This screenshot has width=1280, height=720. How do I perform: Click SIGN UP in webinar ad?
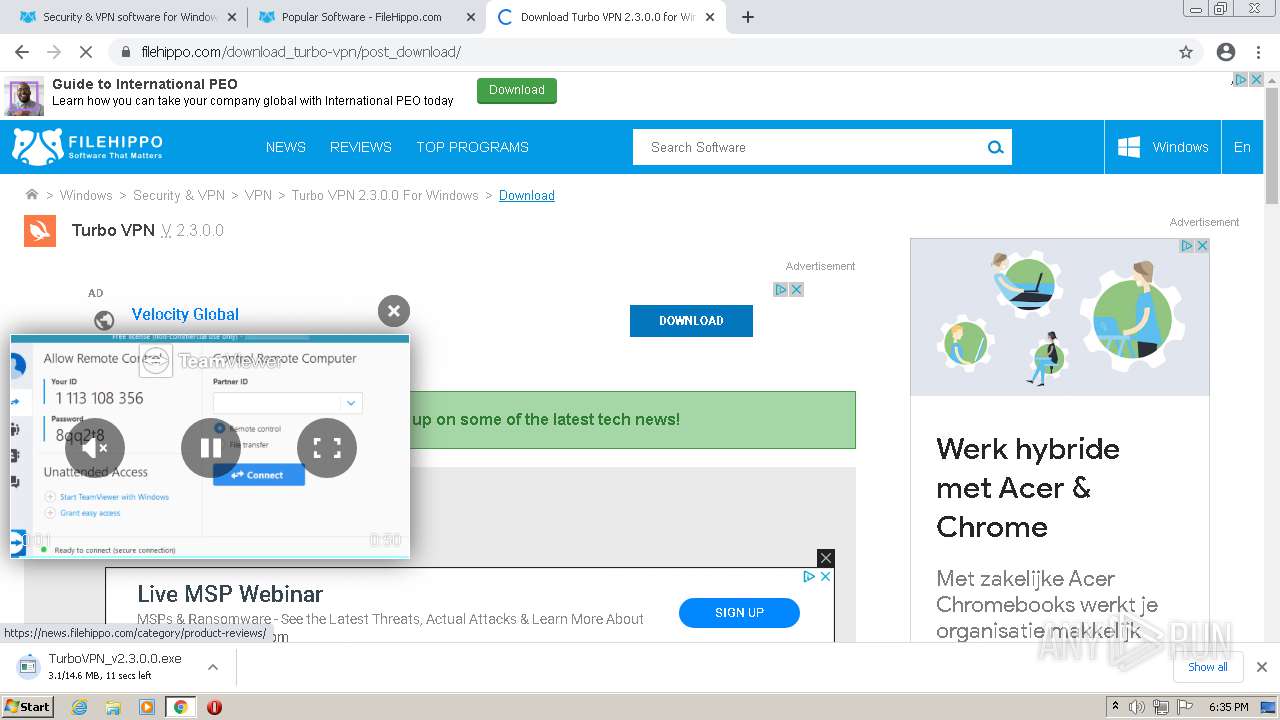[739, 613]
